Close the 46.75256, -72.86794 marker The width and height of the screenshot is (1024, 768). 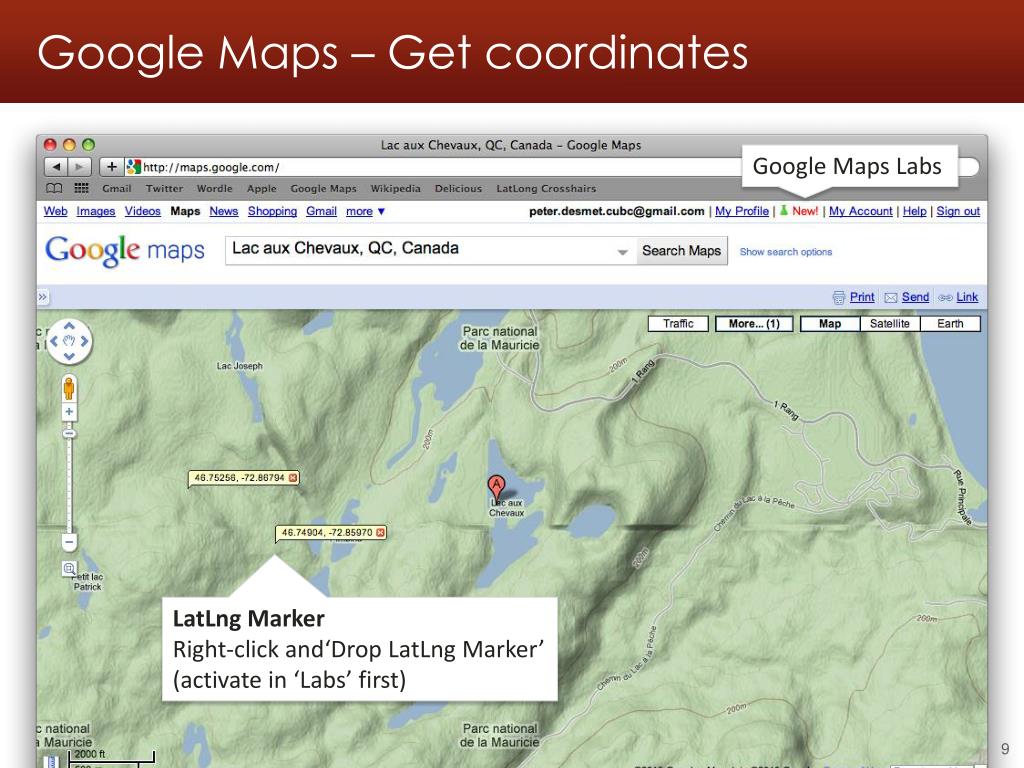pos(293,478)
